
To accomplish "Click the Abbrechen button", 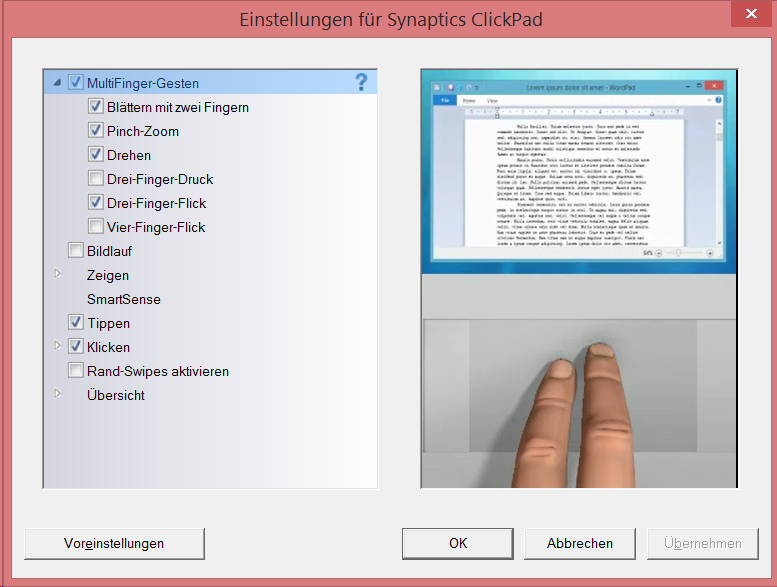I will 580,543.
